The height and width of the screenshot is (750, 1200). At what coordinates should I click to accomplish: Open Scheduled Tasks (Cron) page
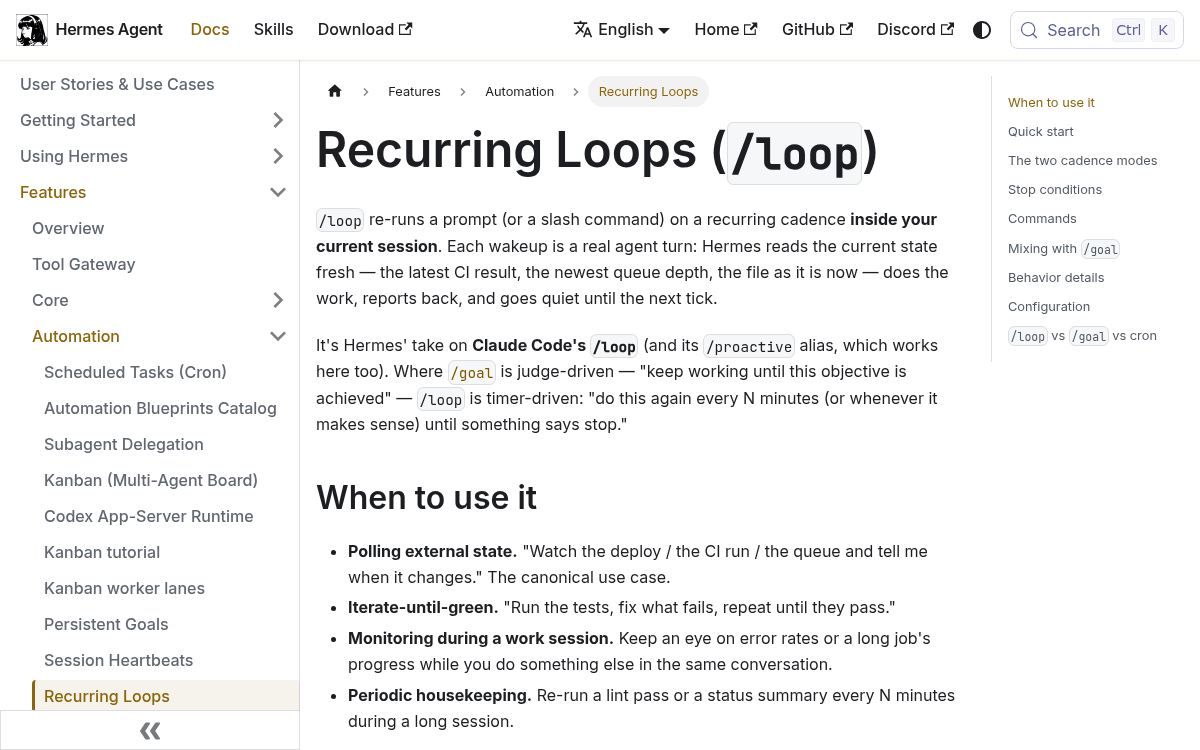tap(136, 372)
